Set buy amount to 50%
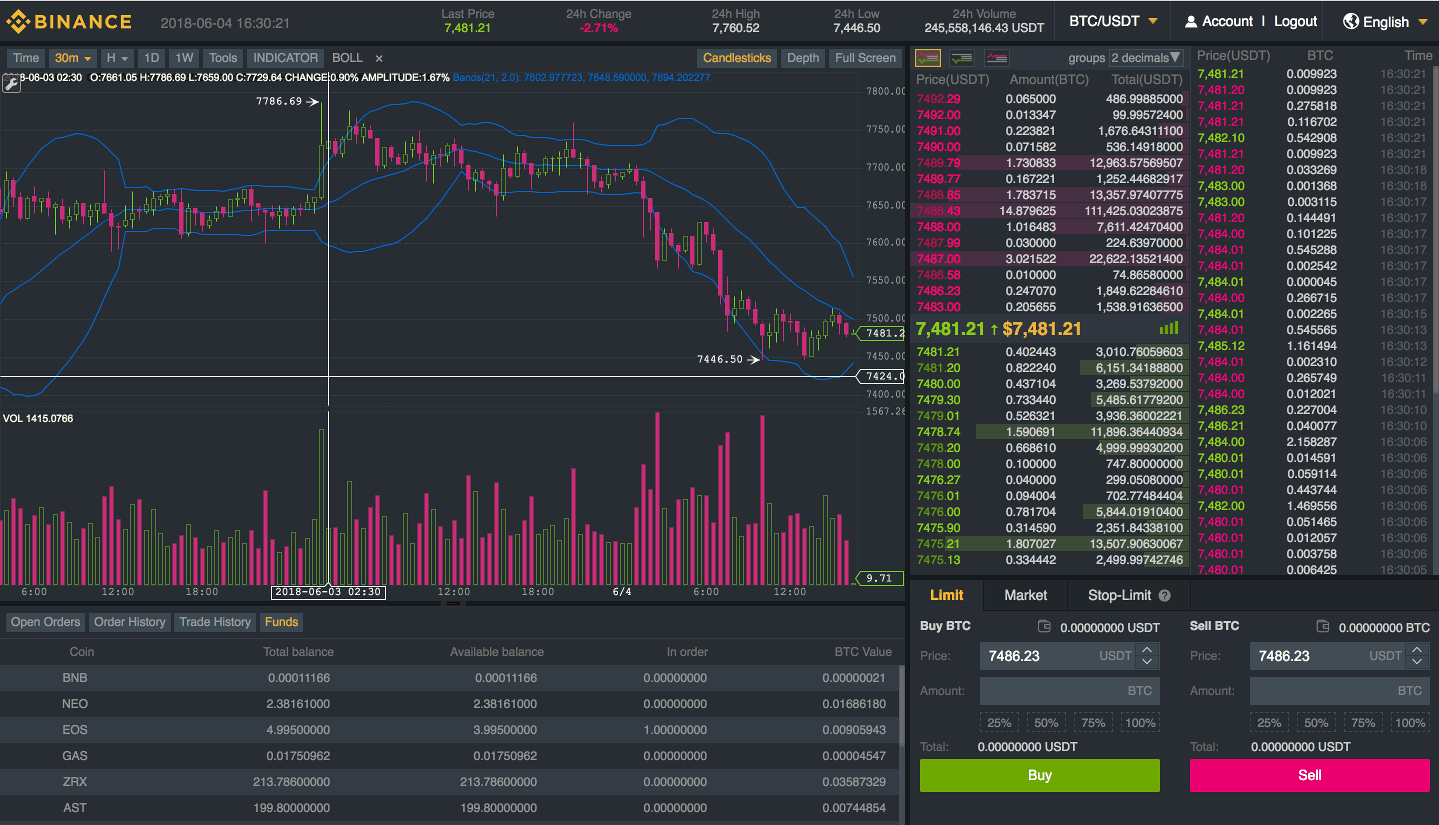 click(x=1046, y=722)
